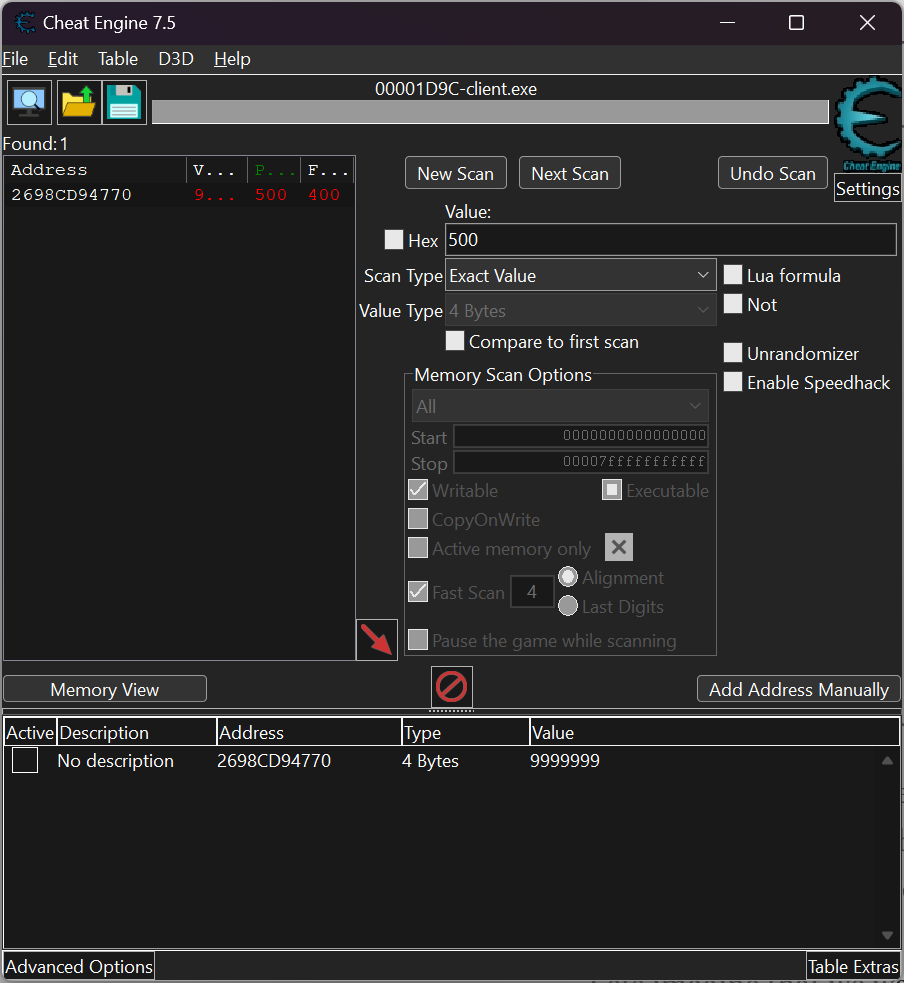This screenshot has width=904, height=983.
Task: Open the D3D menu
Action: (176, 59)
